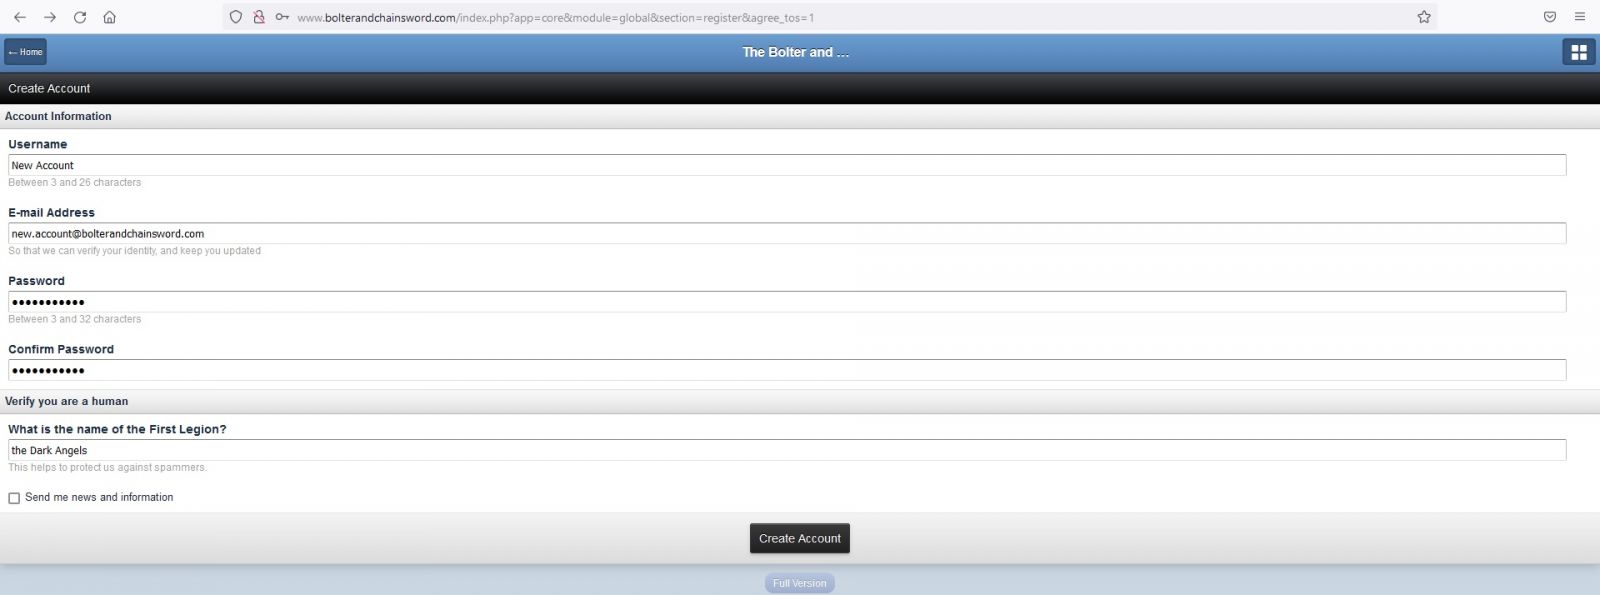Select the E-mail Address field

point(787,233)
